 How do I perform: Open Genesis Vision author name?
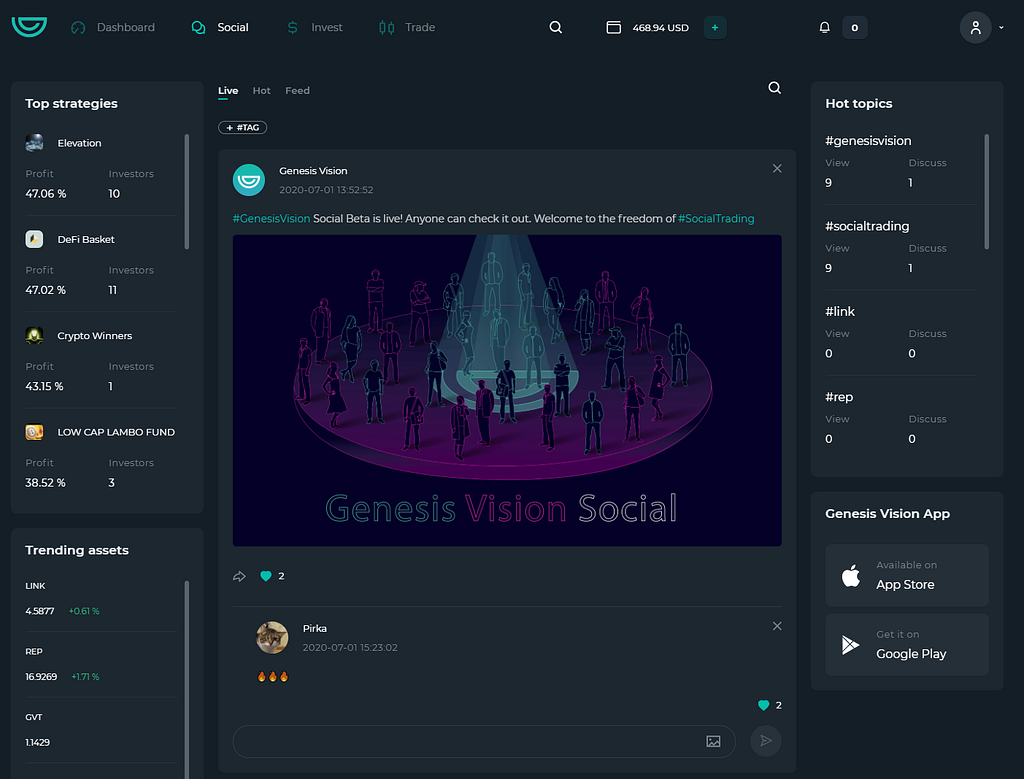point(313,170)
